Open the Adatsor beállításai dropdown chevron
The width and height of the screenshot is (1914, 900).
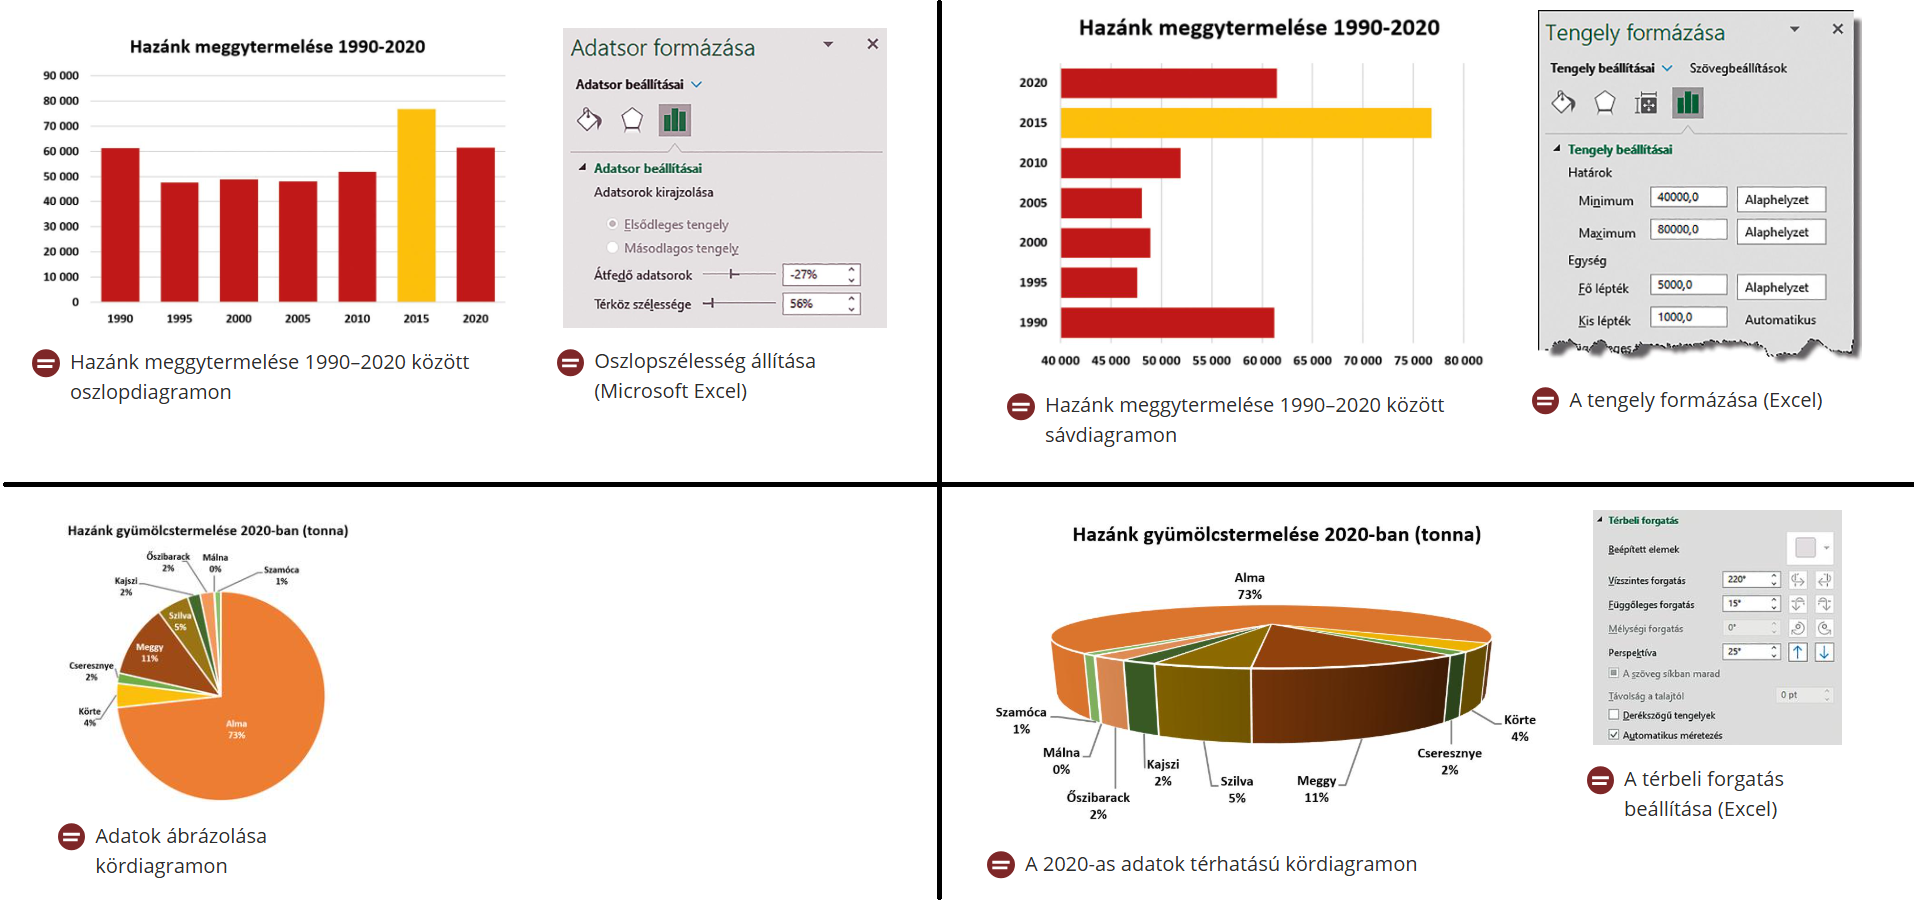[697, 85]
